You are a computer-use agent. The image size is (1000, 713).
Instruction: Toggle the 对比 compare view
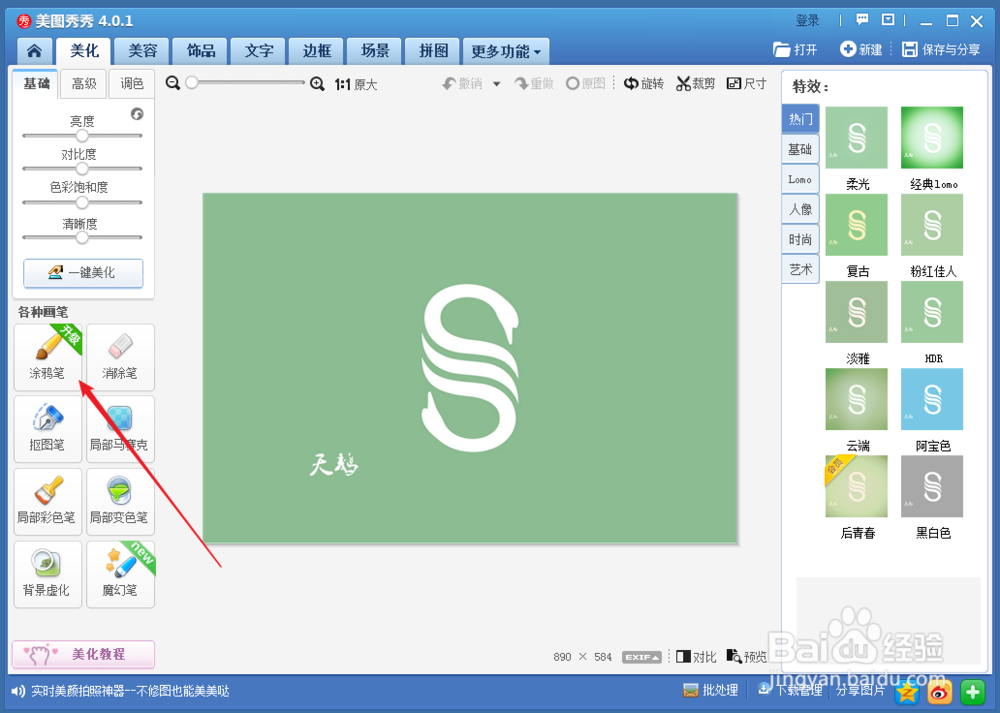(696, 657)
